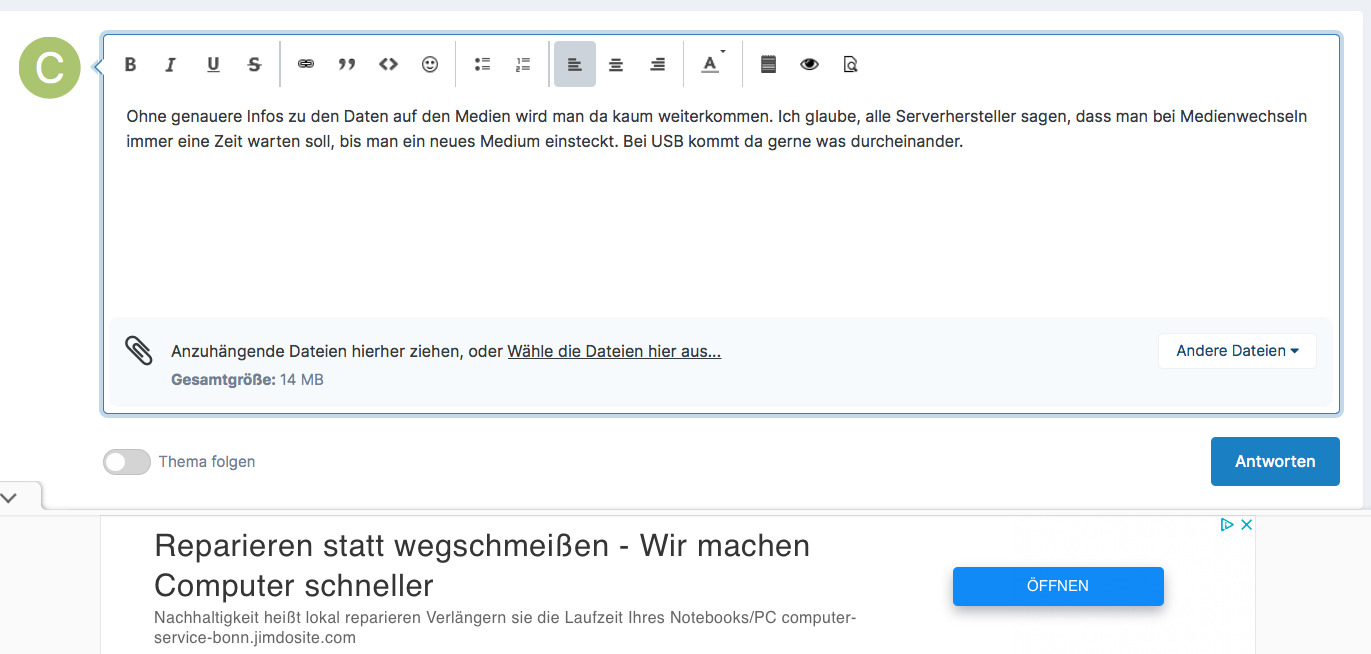This screenshot has height=654, width=1371.
Task: Open the emoji smiley picker
Action: coord(430,64)
